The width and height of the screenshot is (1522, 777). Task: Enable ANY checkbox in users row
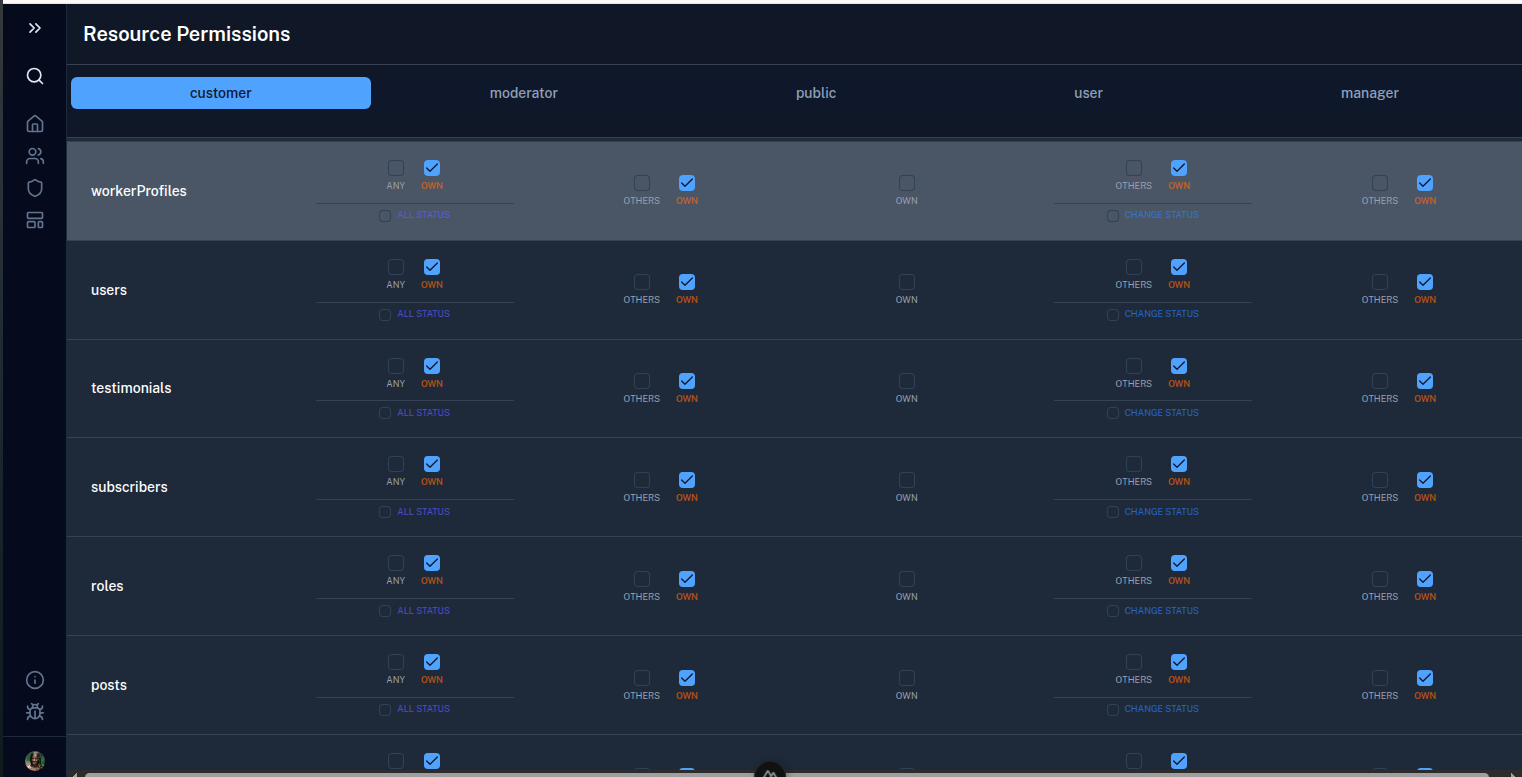[396, 267]
